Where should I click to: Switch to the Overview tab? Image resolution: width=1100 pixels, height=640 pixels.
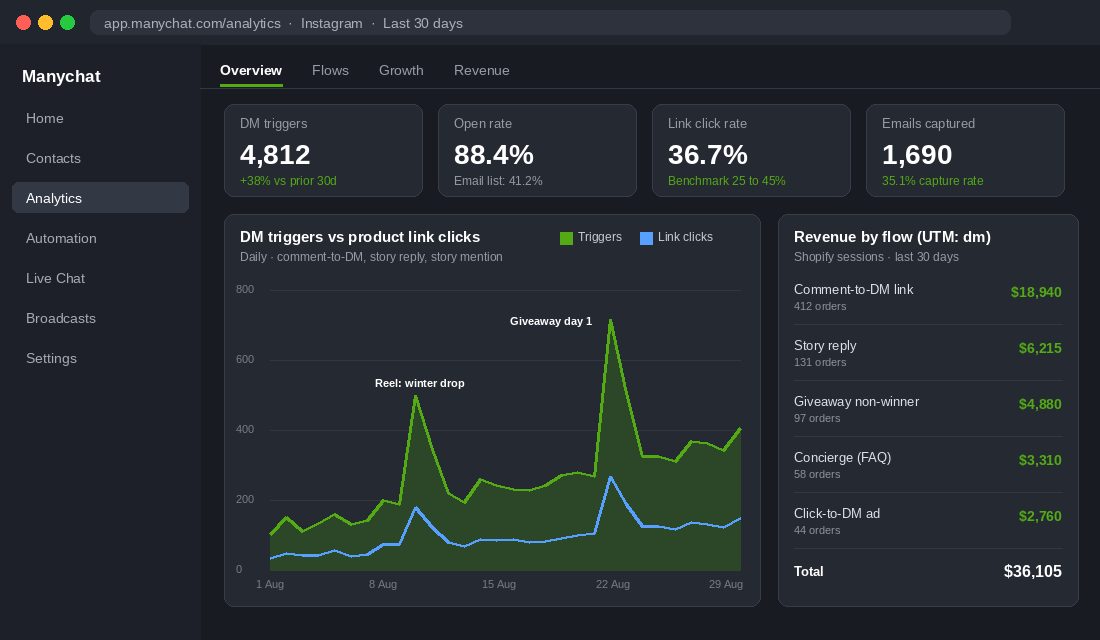click(251, 71)
